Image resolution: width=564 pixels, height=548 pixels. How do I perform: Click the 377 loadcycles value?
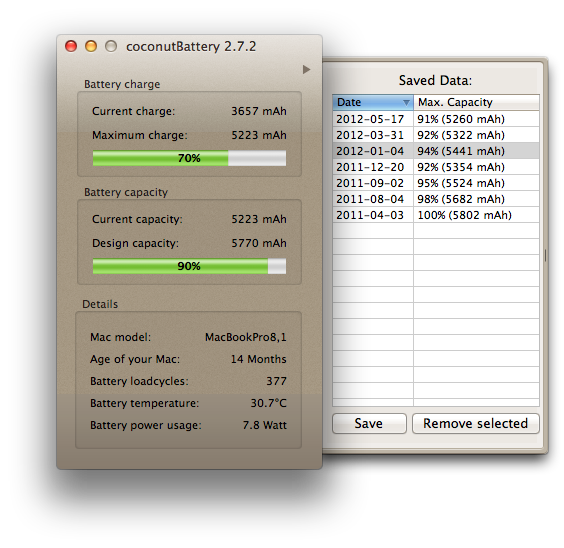(276, 381)
